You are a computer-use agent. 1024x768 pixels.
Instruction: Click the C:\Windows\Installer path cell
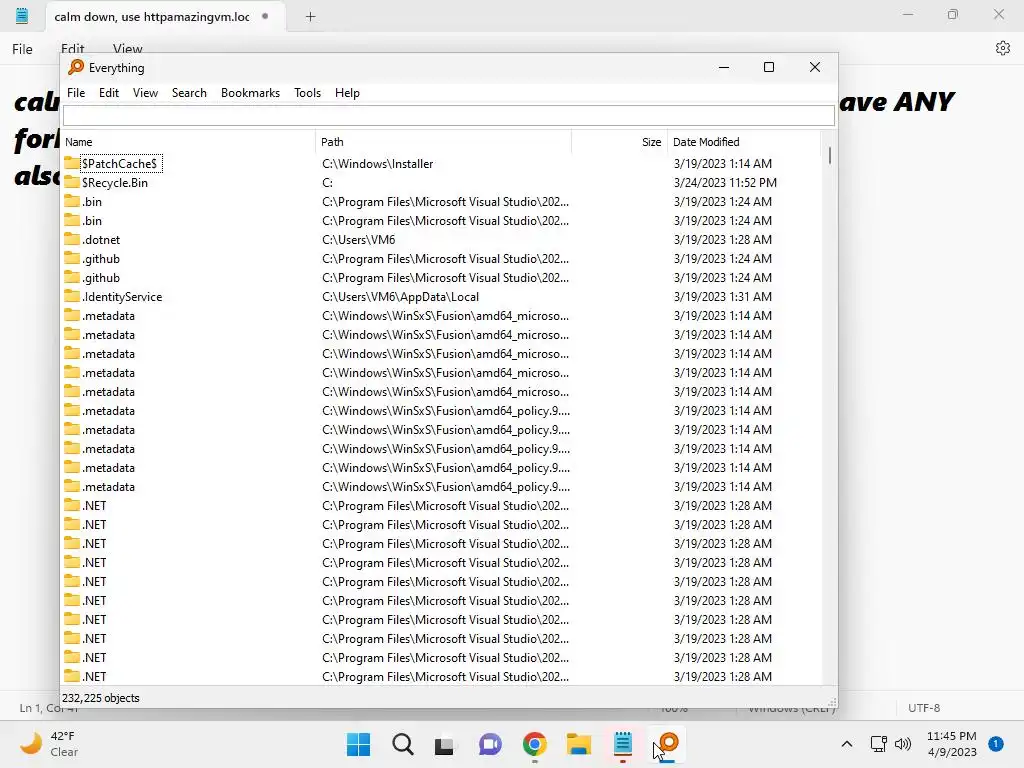[377, 164]
